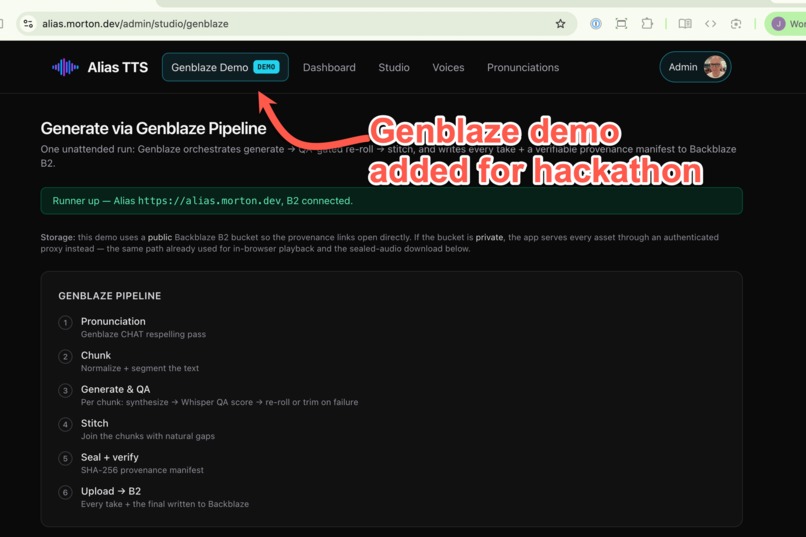This screenshot has width=806, height=537.
Task: Click the Stitch step title
Action: click(95, 423)
